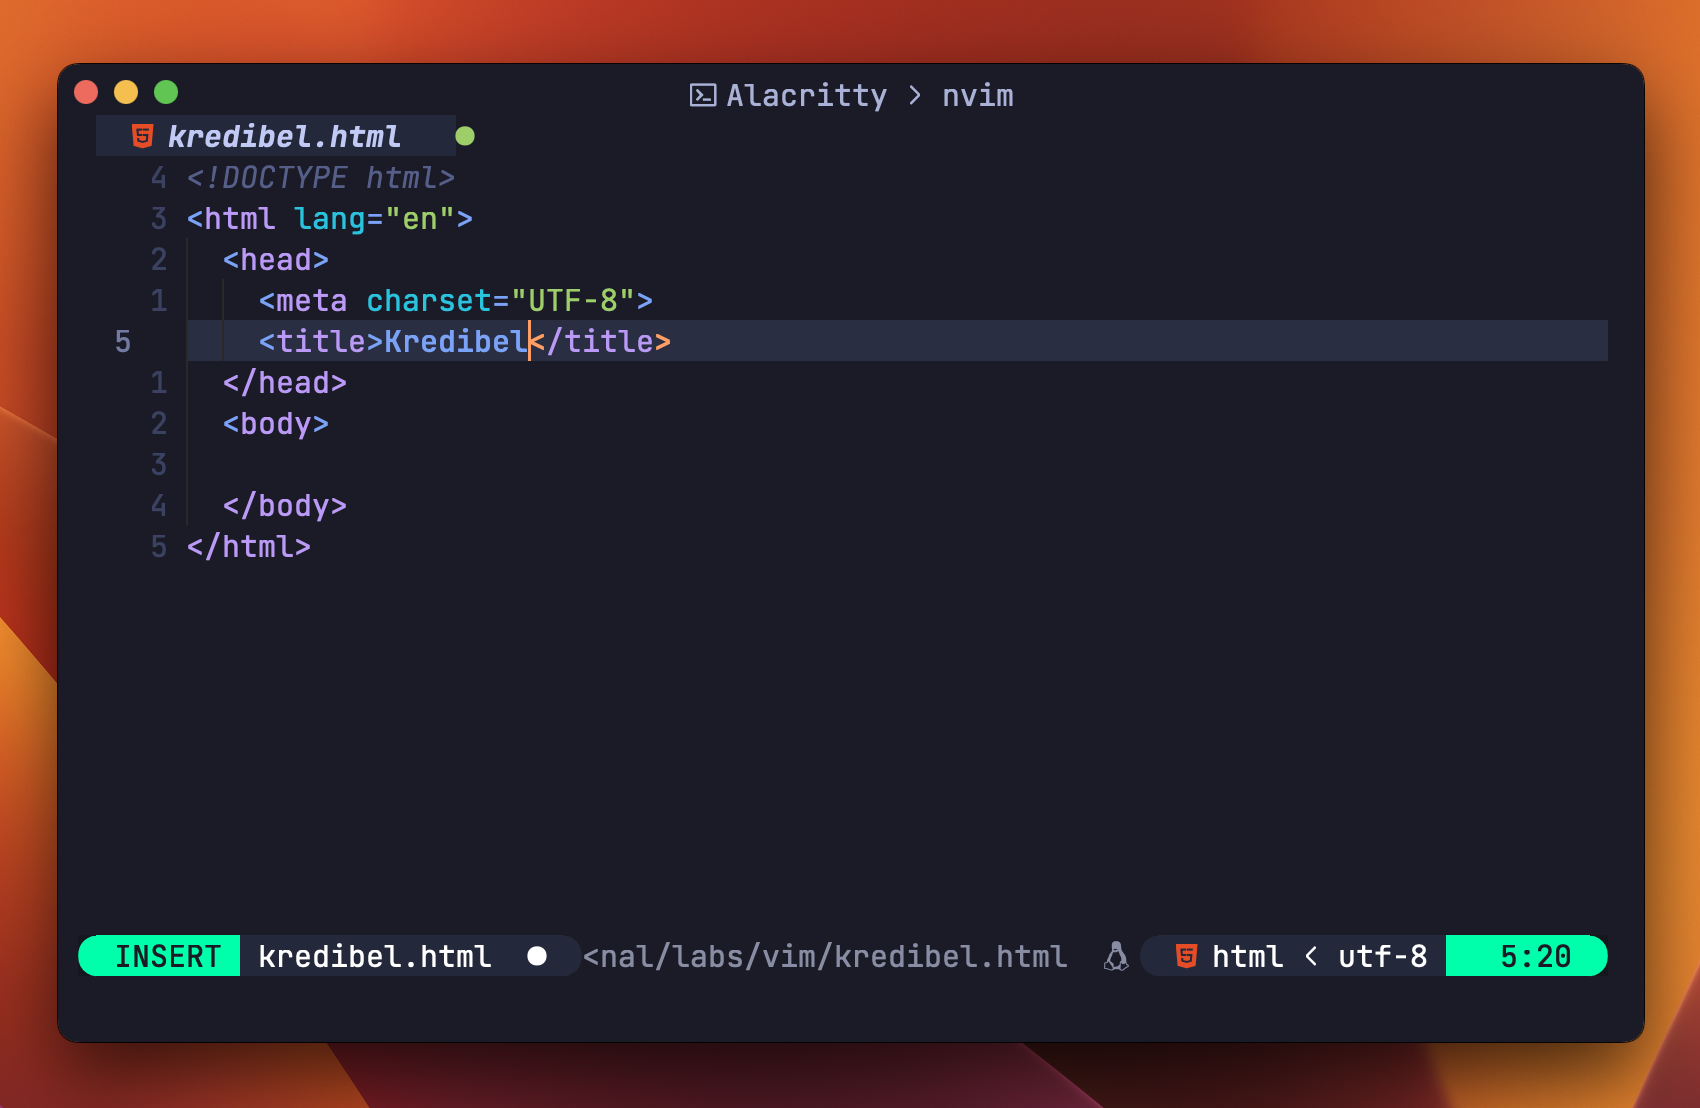This screenshot has width=1700, height=1108.
Task: Click the white modified indicator next to kredibel.html
Action: pyautogui.click(x=538, y=956)
